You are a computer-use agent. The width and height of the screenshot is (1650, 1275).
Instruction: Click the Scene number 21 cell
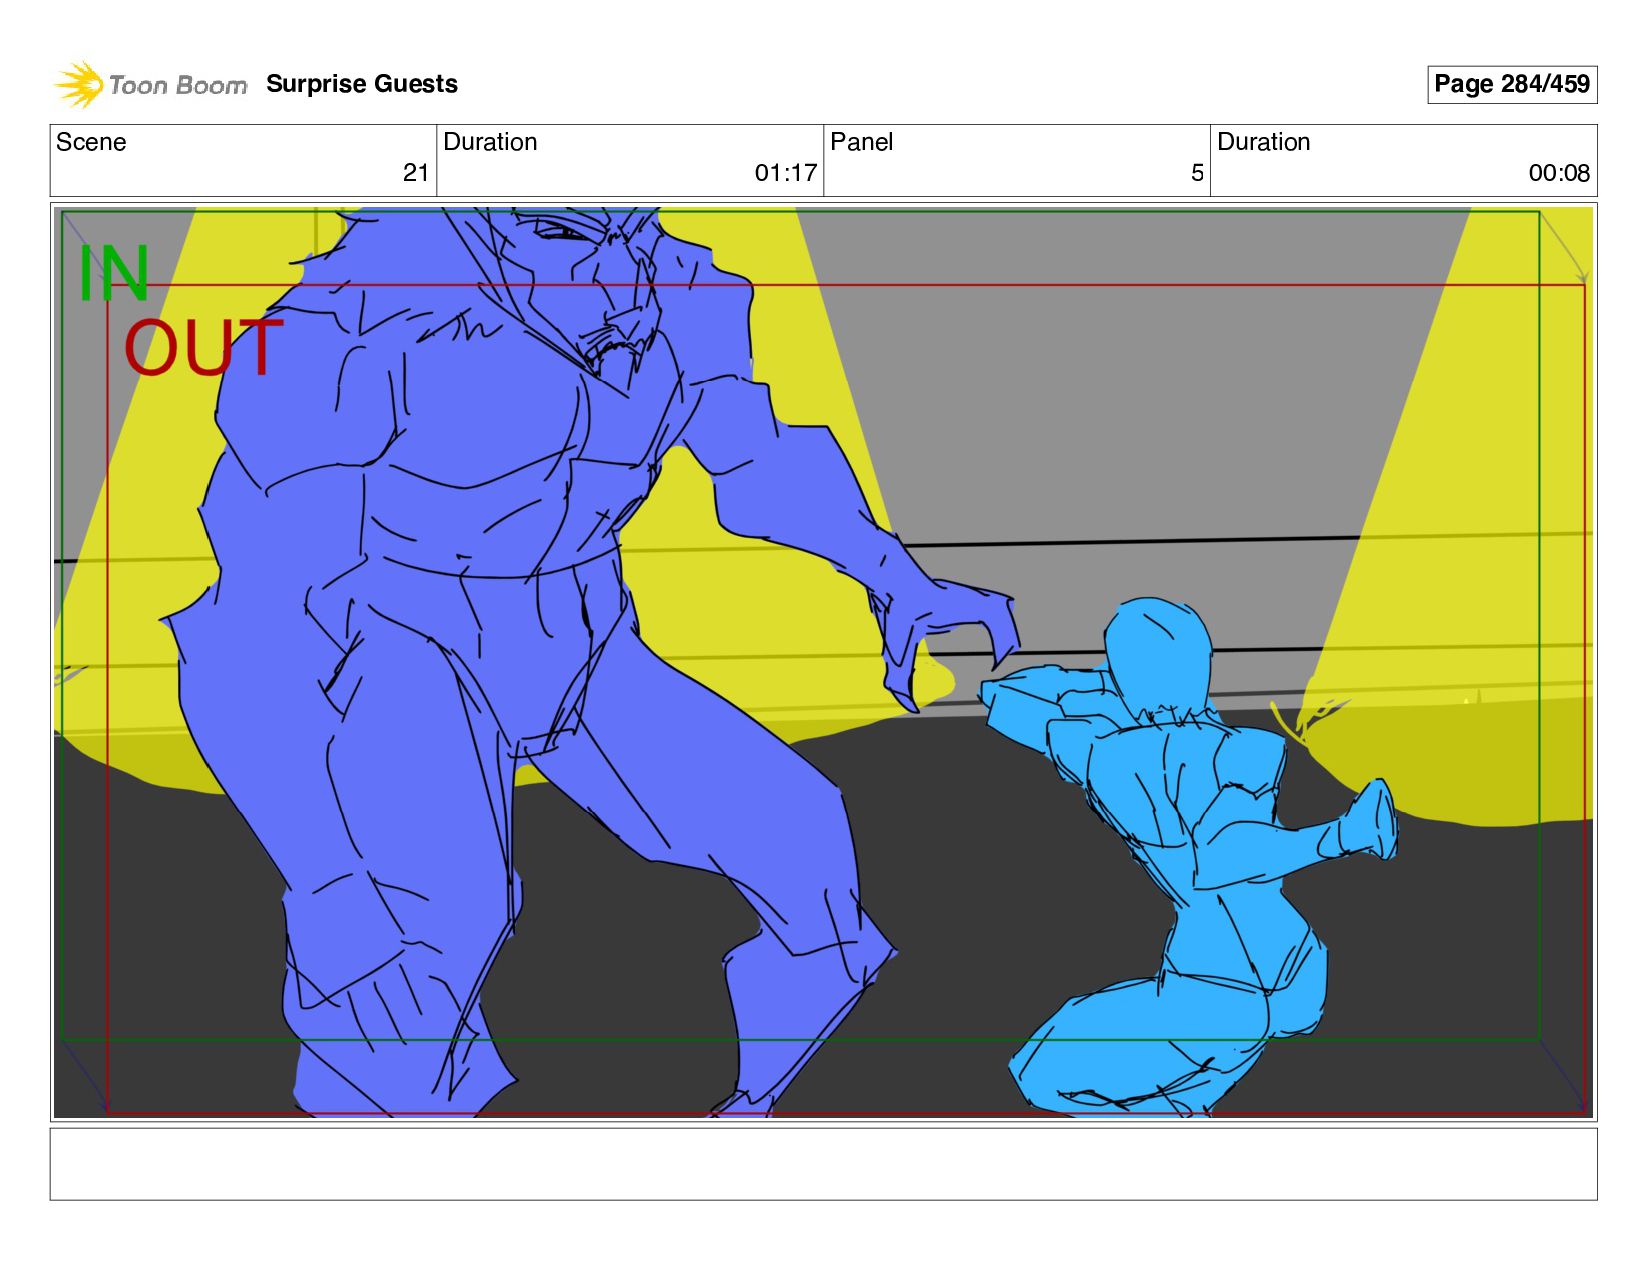point(243,160)
